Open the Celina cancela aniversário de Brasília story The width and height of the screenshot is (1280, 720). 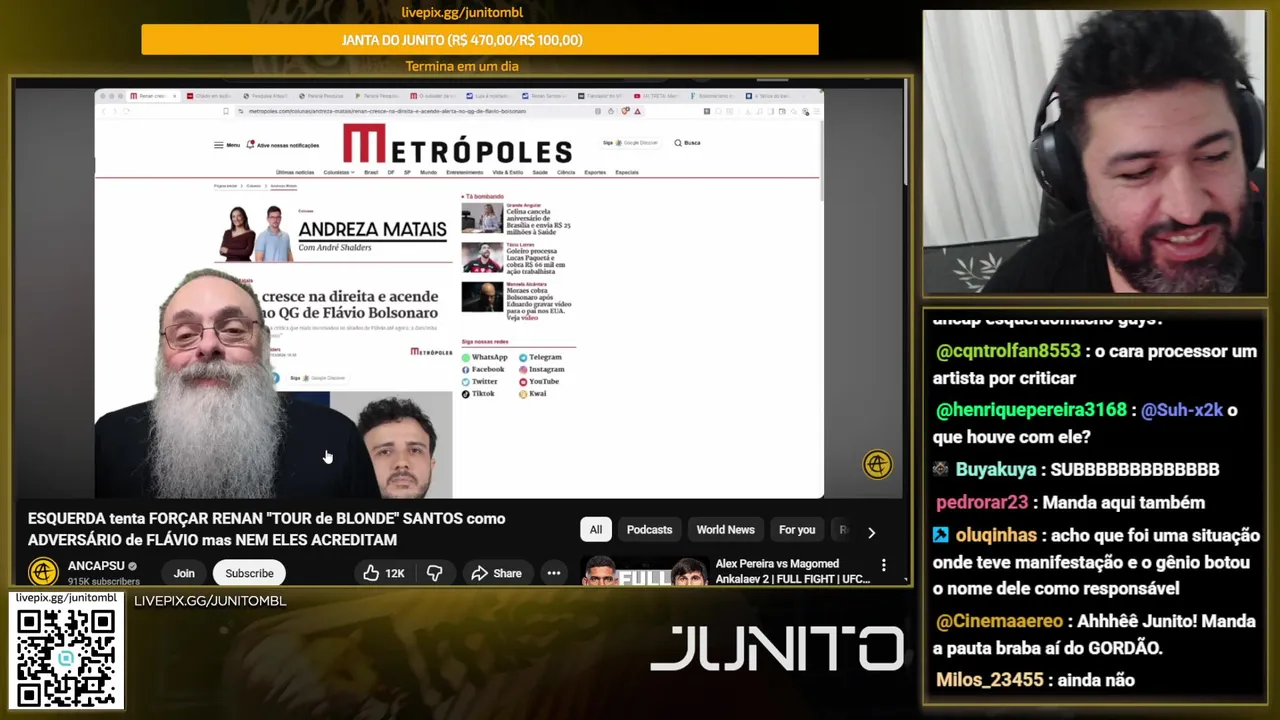point(538,222)
